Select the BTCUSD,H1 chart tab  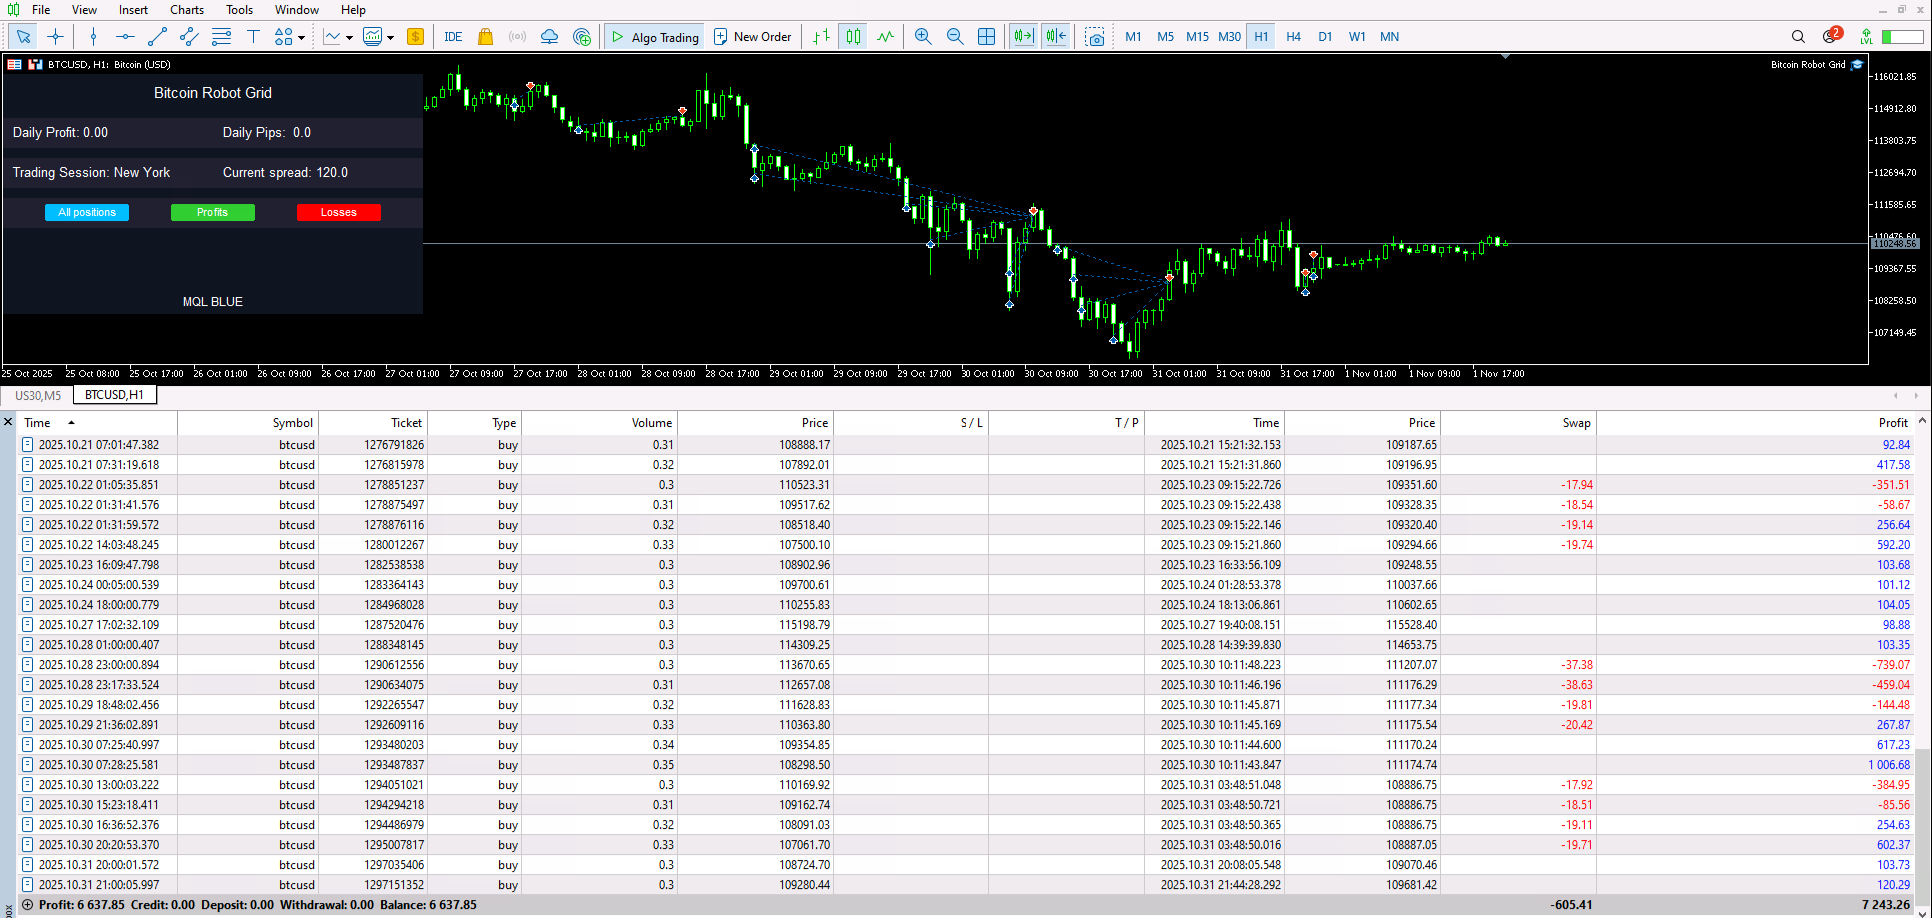(x=114, y=395)
